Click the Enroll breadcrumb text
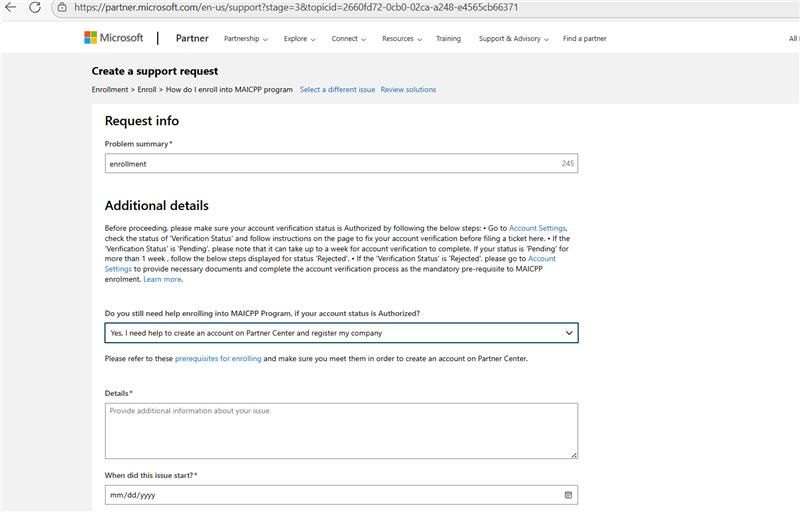This screenshot has width=800, height=512. [x=146, y=89]
